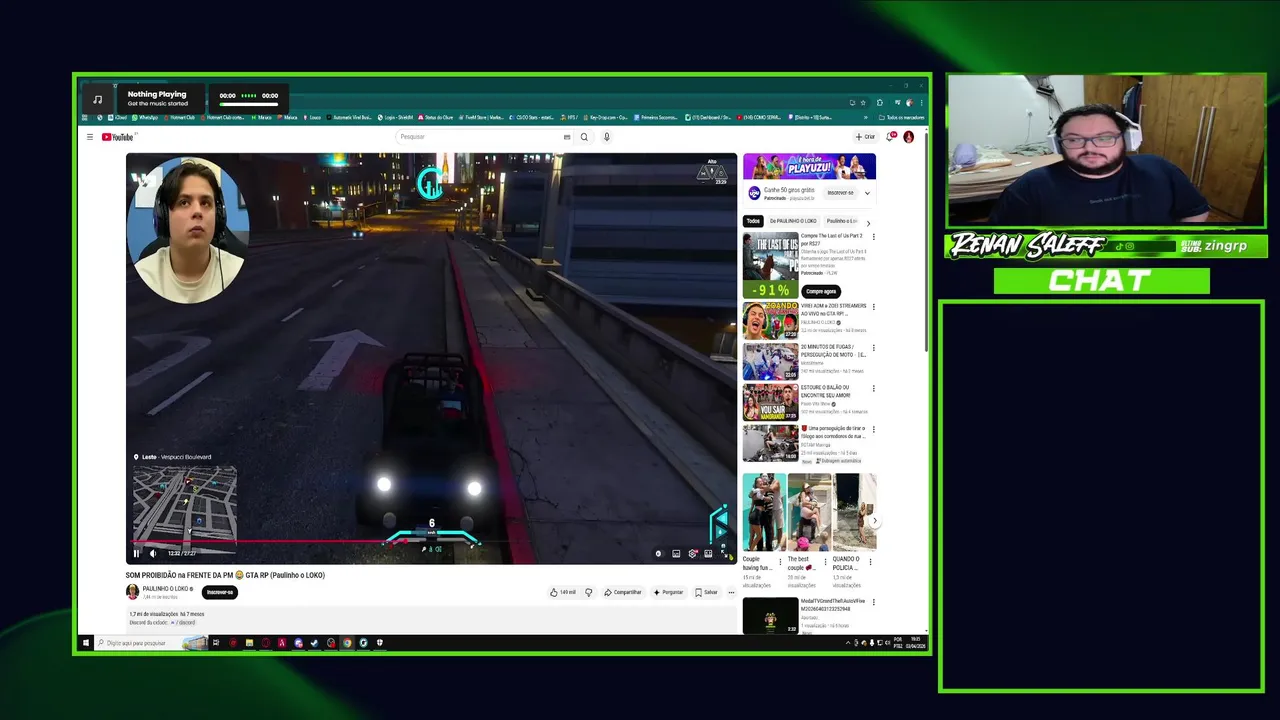Image resolution: width=1280 pixels, height=720 pixels.
Task: Go to the YouTube home logo
Action: 118,137
